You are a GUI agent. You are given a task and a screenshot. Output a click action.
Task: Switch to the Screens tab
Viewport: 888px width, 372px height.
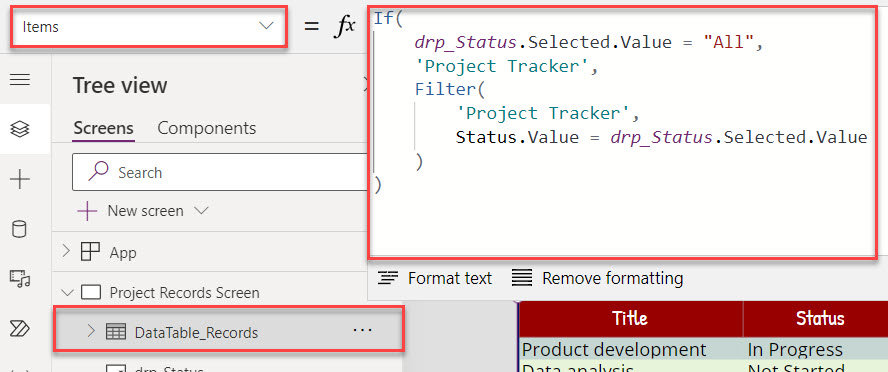[x=104, y=128]
